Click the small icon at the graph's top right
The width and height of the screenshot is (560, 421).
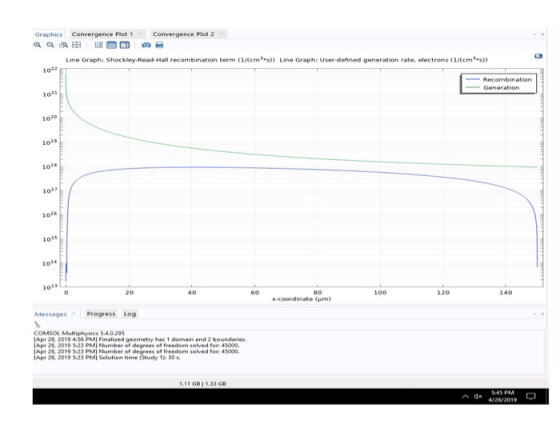pos(538,56)
